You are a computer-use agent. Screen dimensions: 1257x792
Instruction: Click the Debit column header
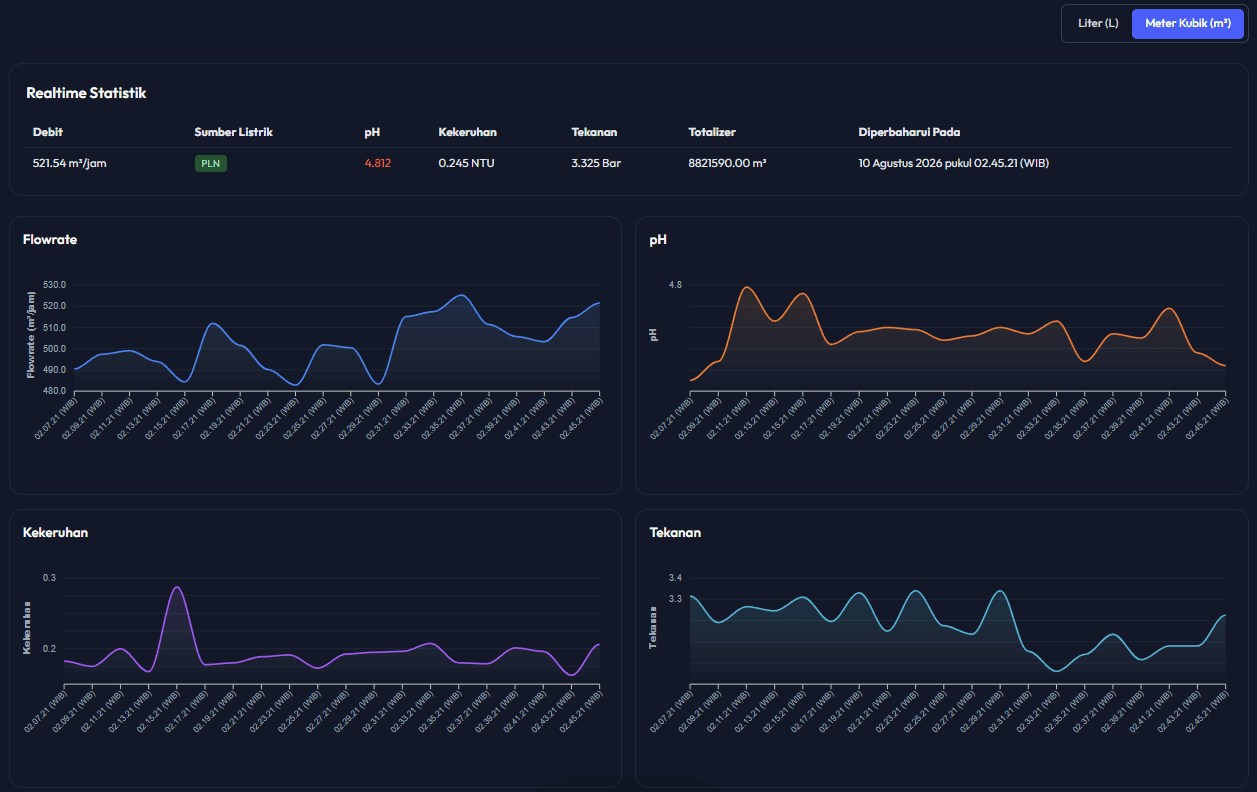tap(48, 132)
